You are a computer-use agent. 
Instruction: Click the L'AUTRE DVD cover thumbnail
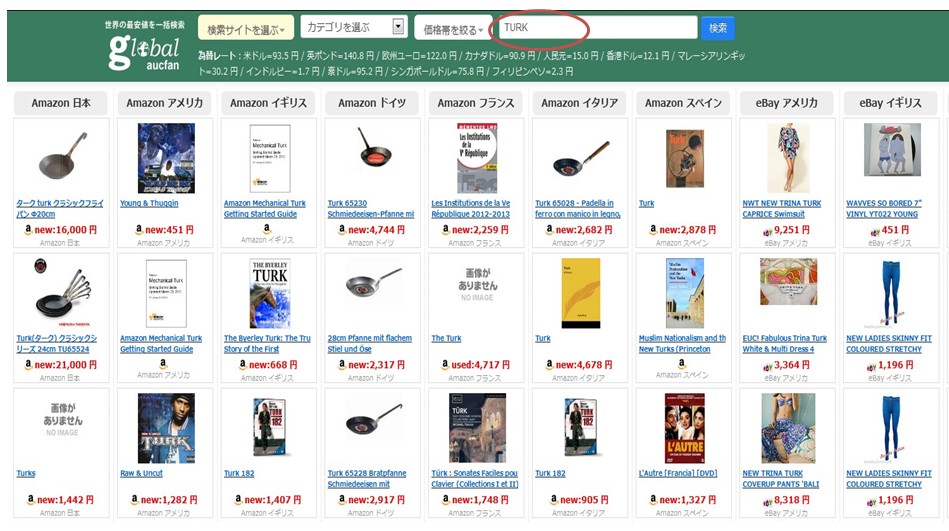click(x=685, y=428)
